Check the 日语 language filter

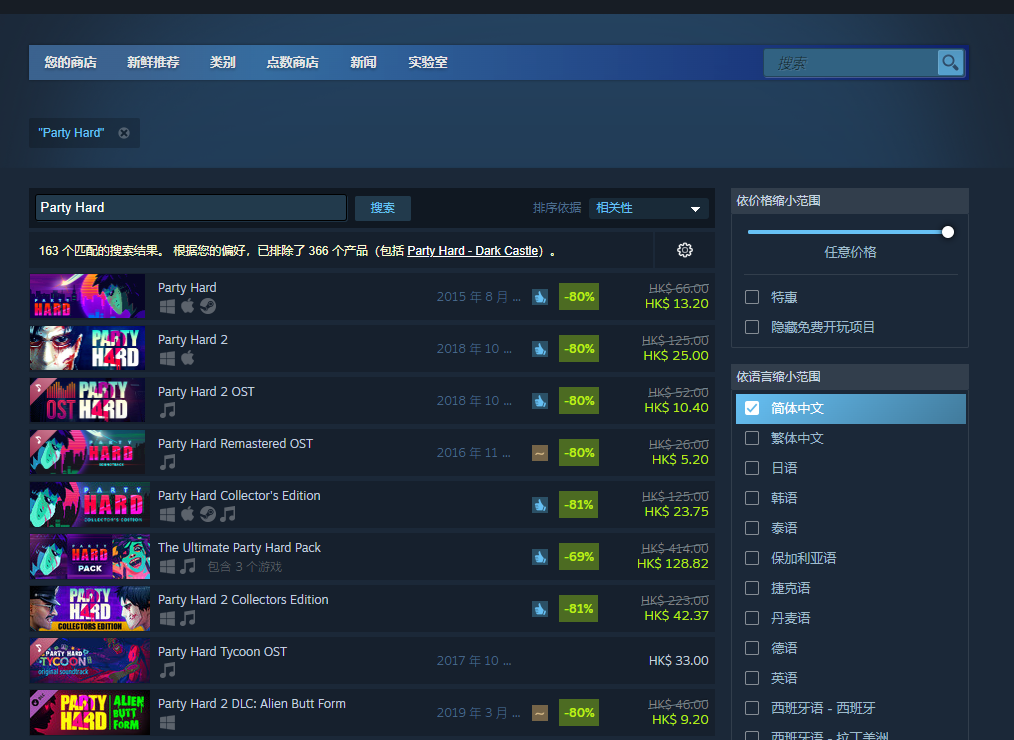(752, 468)
